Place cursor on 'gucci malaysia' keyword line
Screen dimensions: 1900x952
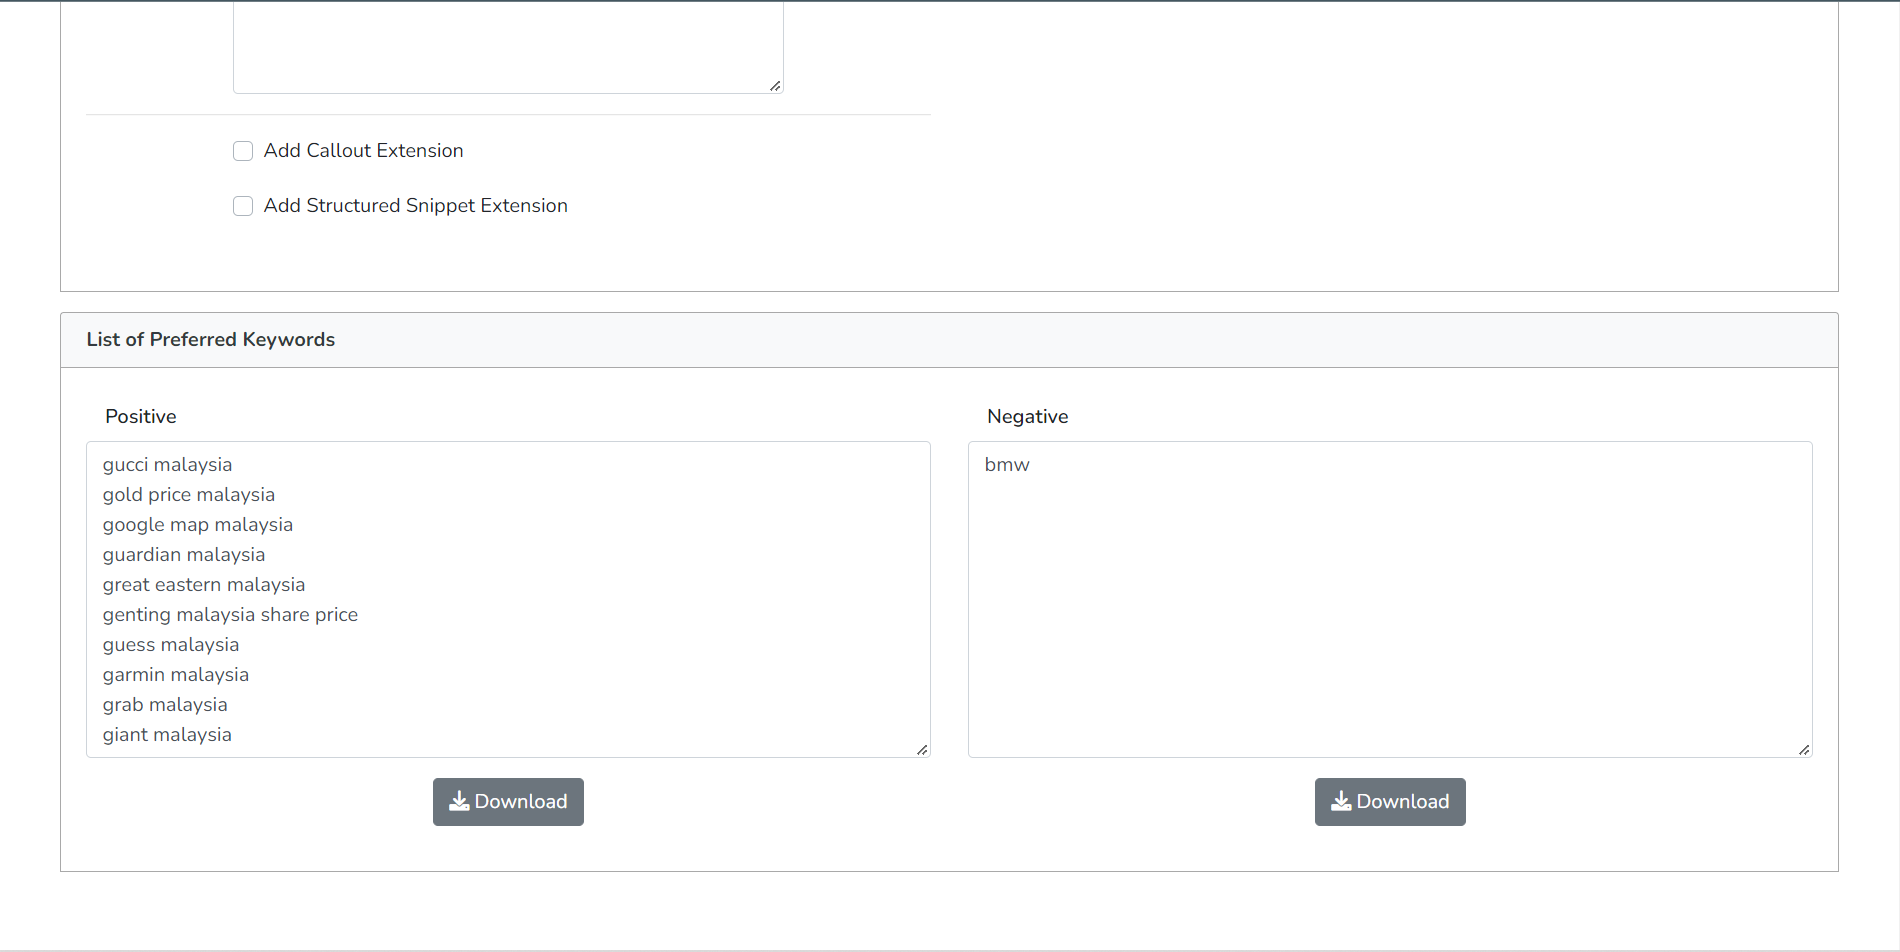pyautogui.click(x=167, y=465)
